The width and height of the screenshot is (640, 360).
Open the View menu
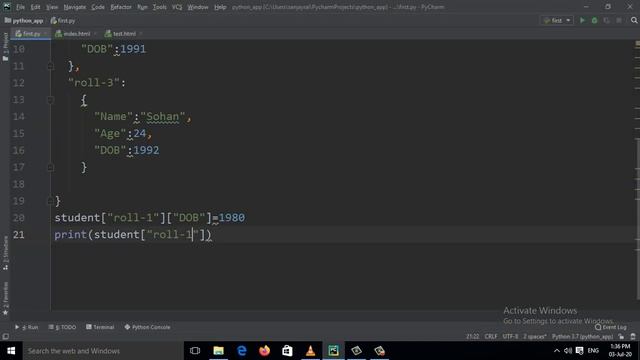(x=52, y=7)
